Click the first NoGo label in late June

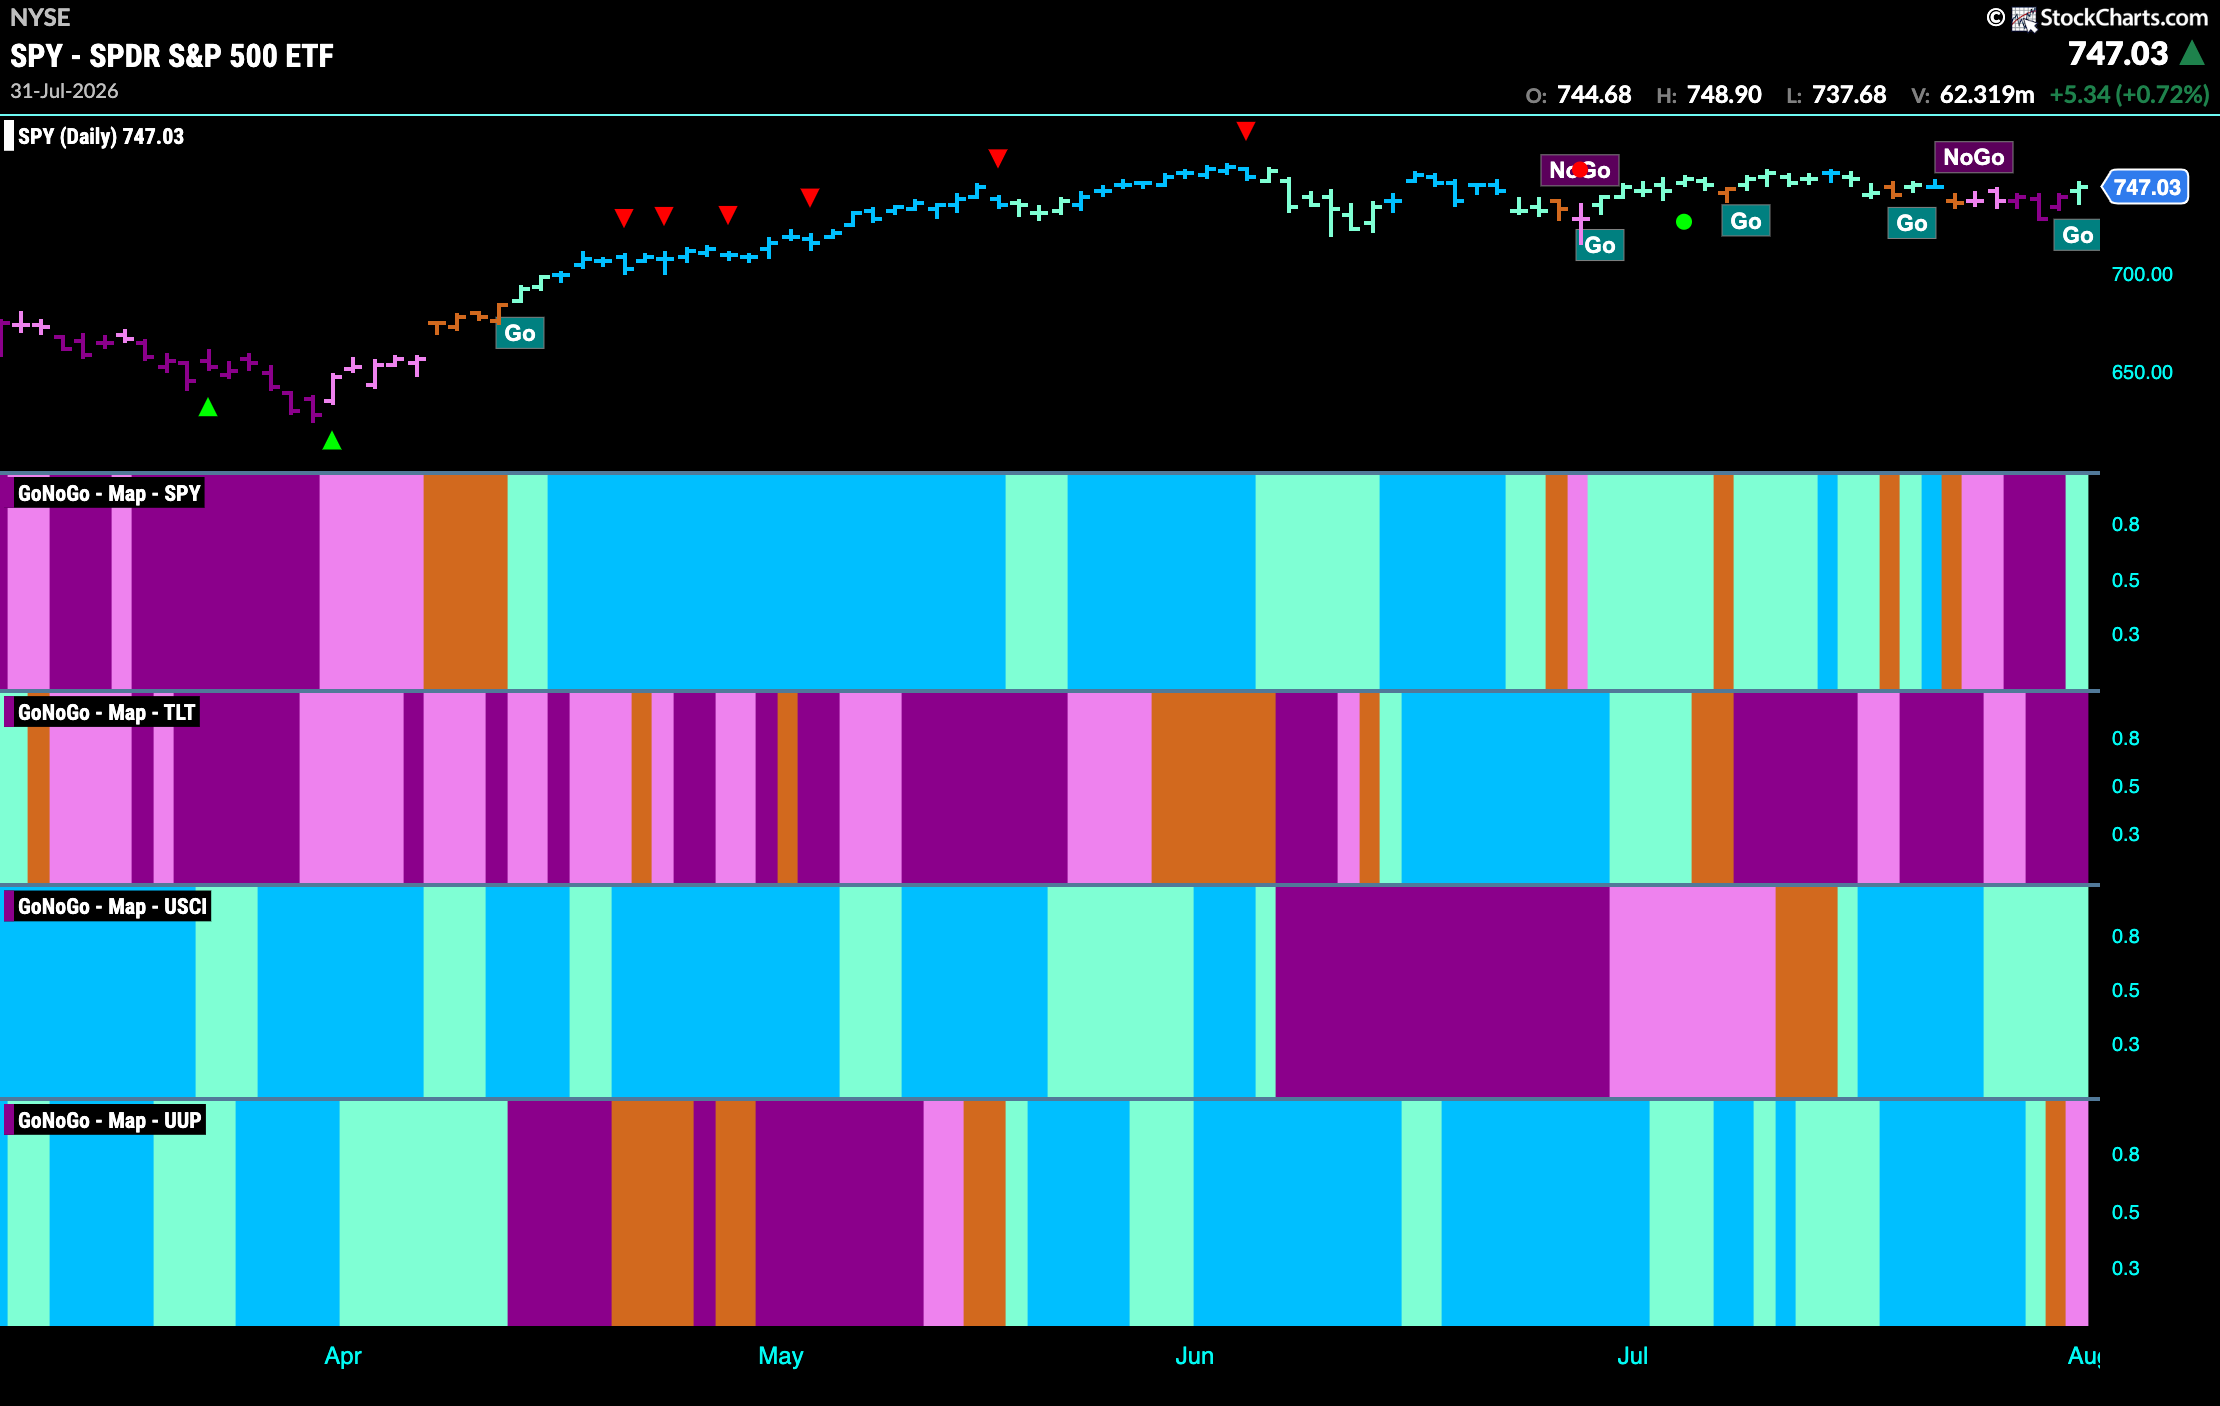pos(1580,170)
